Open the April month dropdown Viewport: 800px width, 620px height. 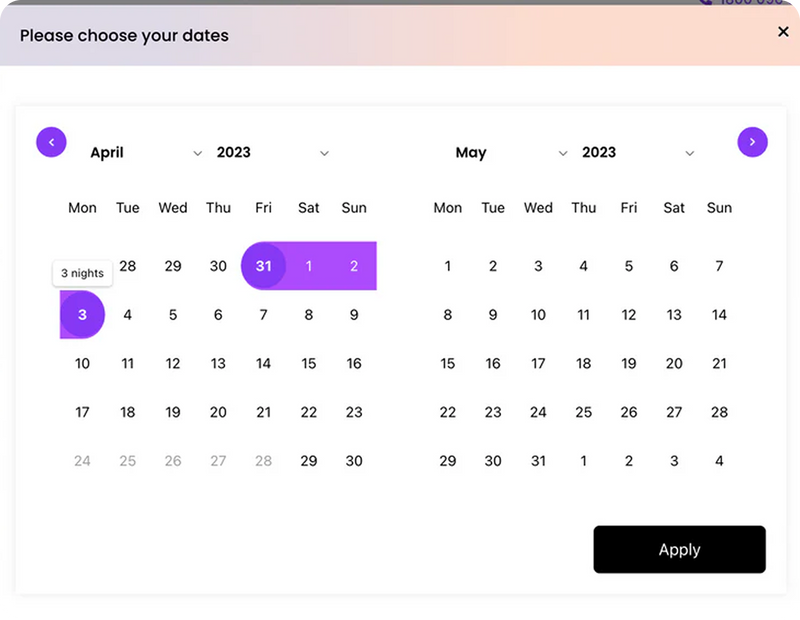click(146, 153)
